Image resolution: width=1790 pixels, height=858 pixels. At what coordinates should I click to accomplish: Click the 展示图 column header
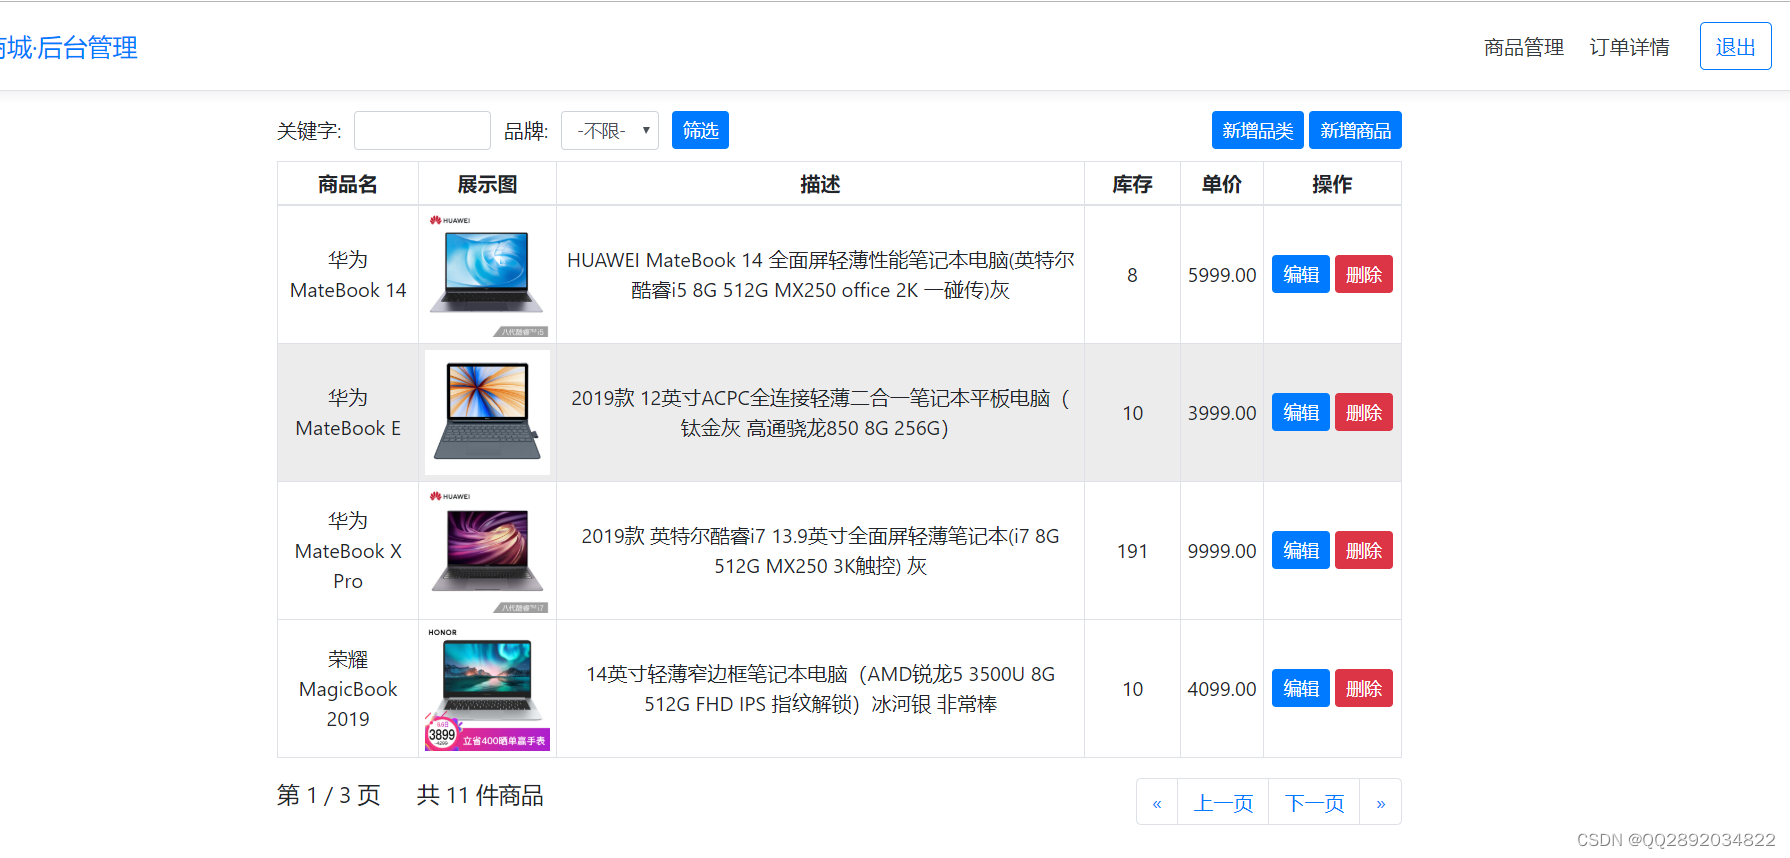[x=487, y=184]
